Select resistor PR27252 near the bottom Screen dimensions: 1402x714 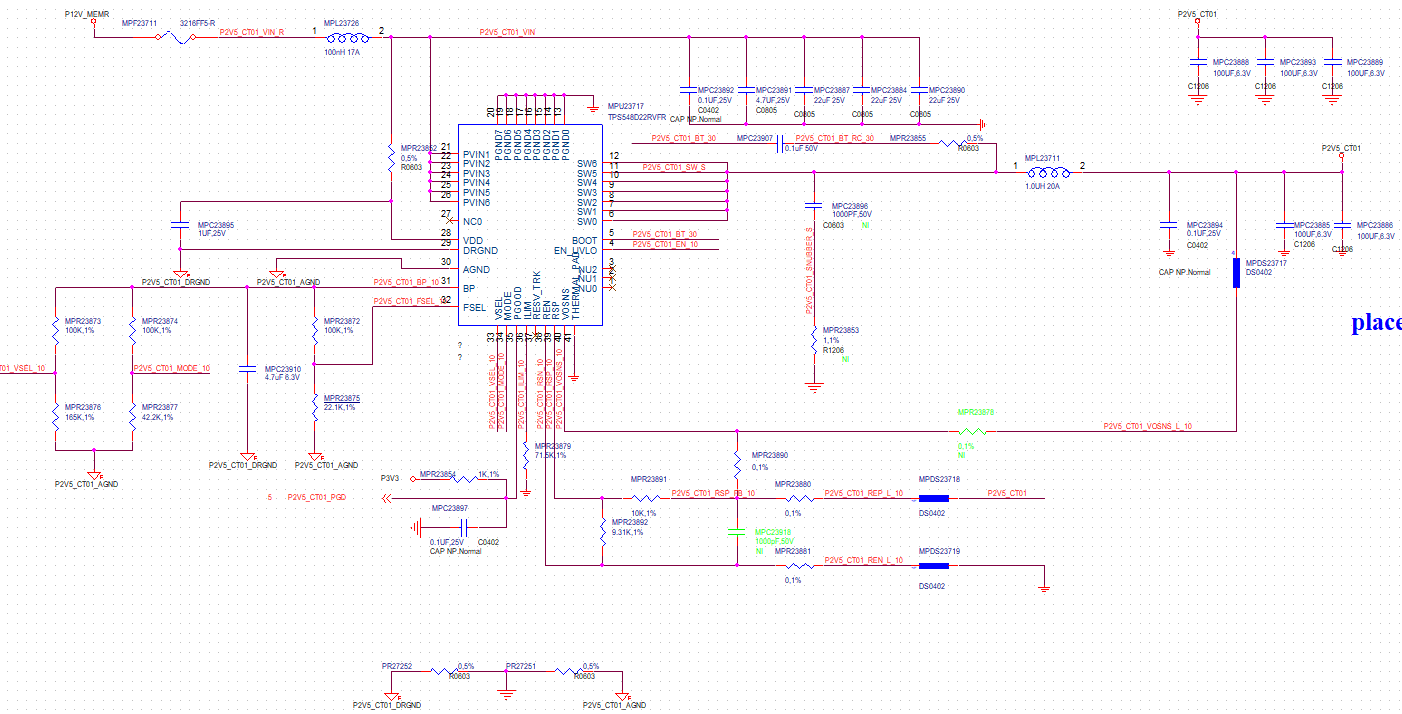point(443,672)
